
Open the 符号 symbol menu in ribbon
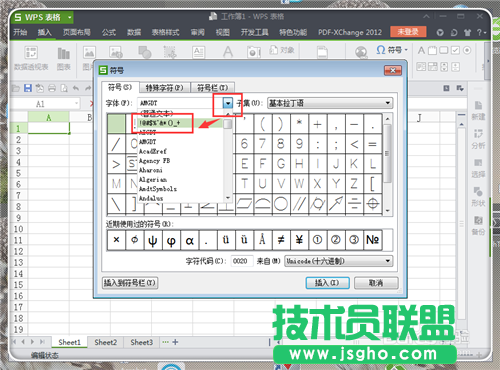(392, 50)
